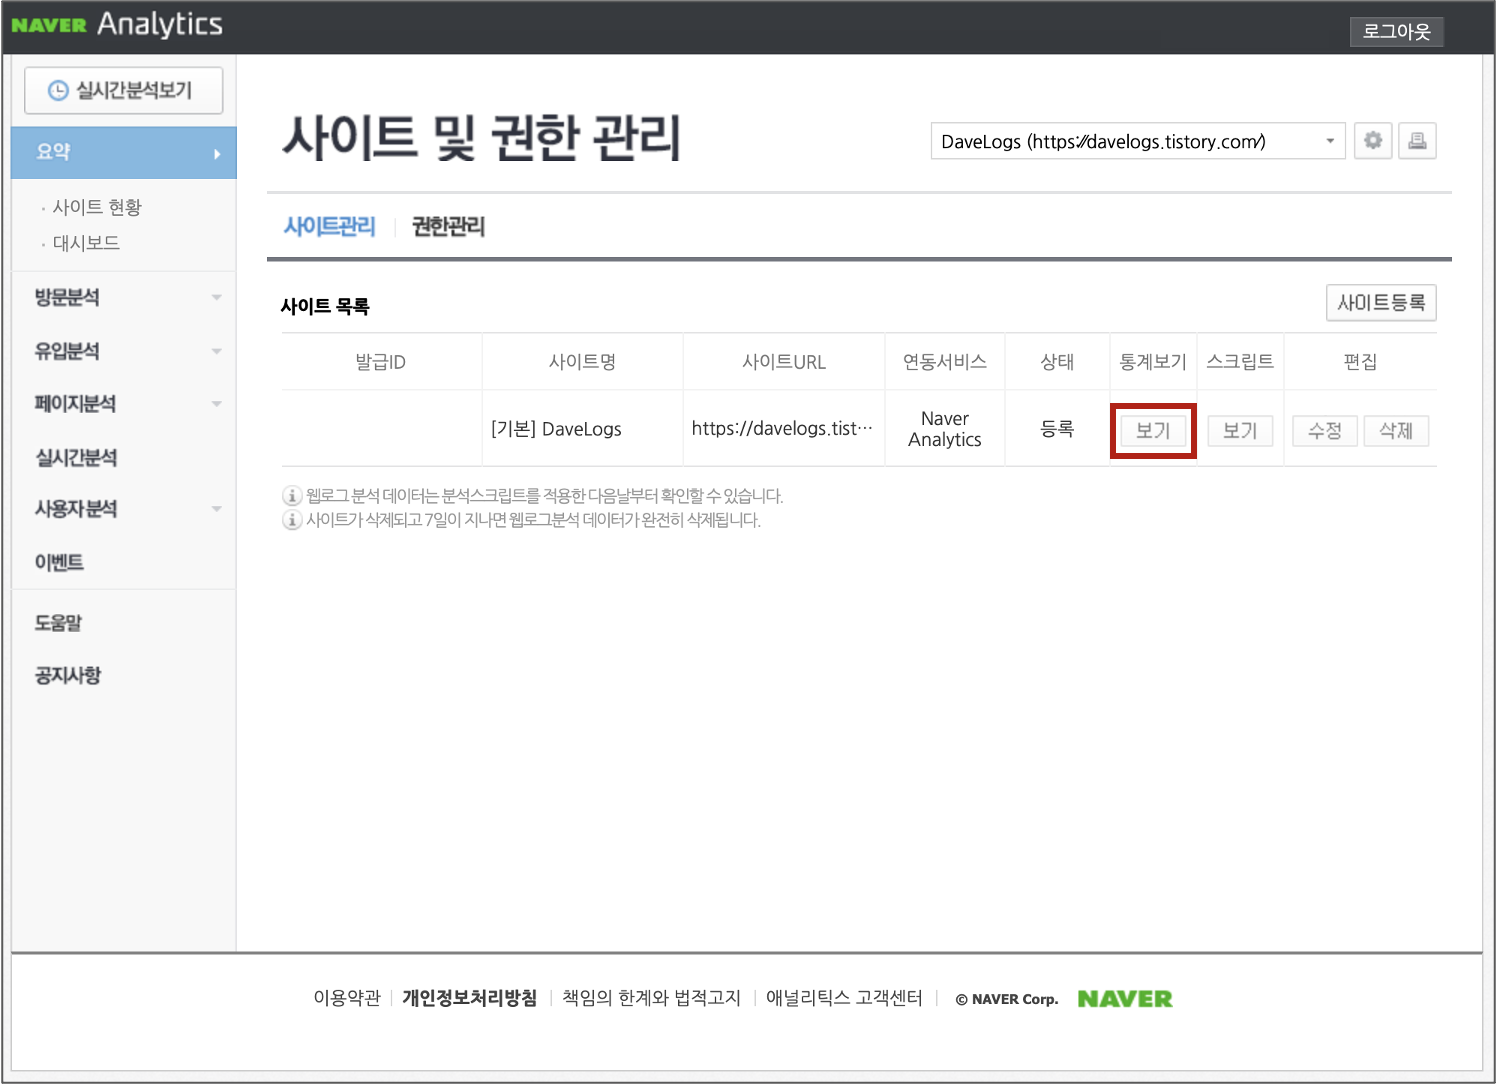Click 보기 under 통계보기 column

click(x=1153, y=431)
